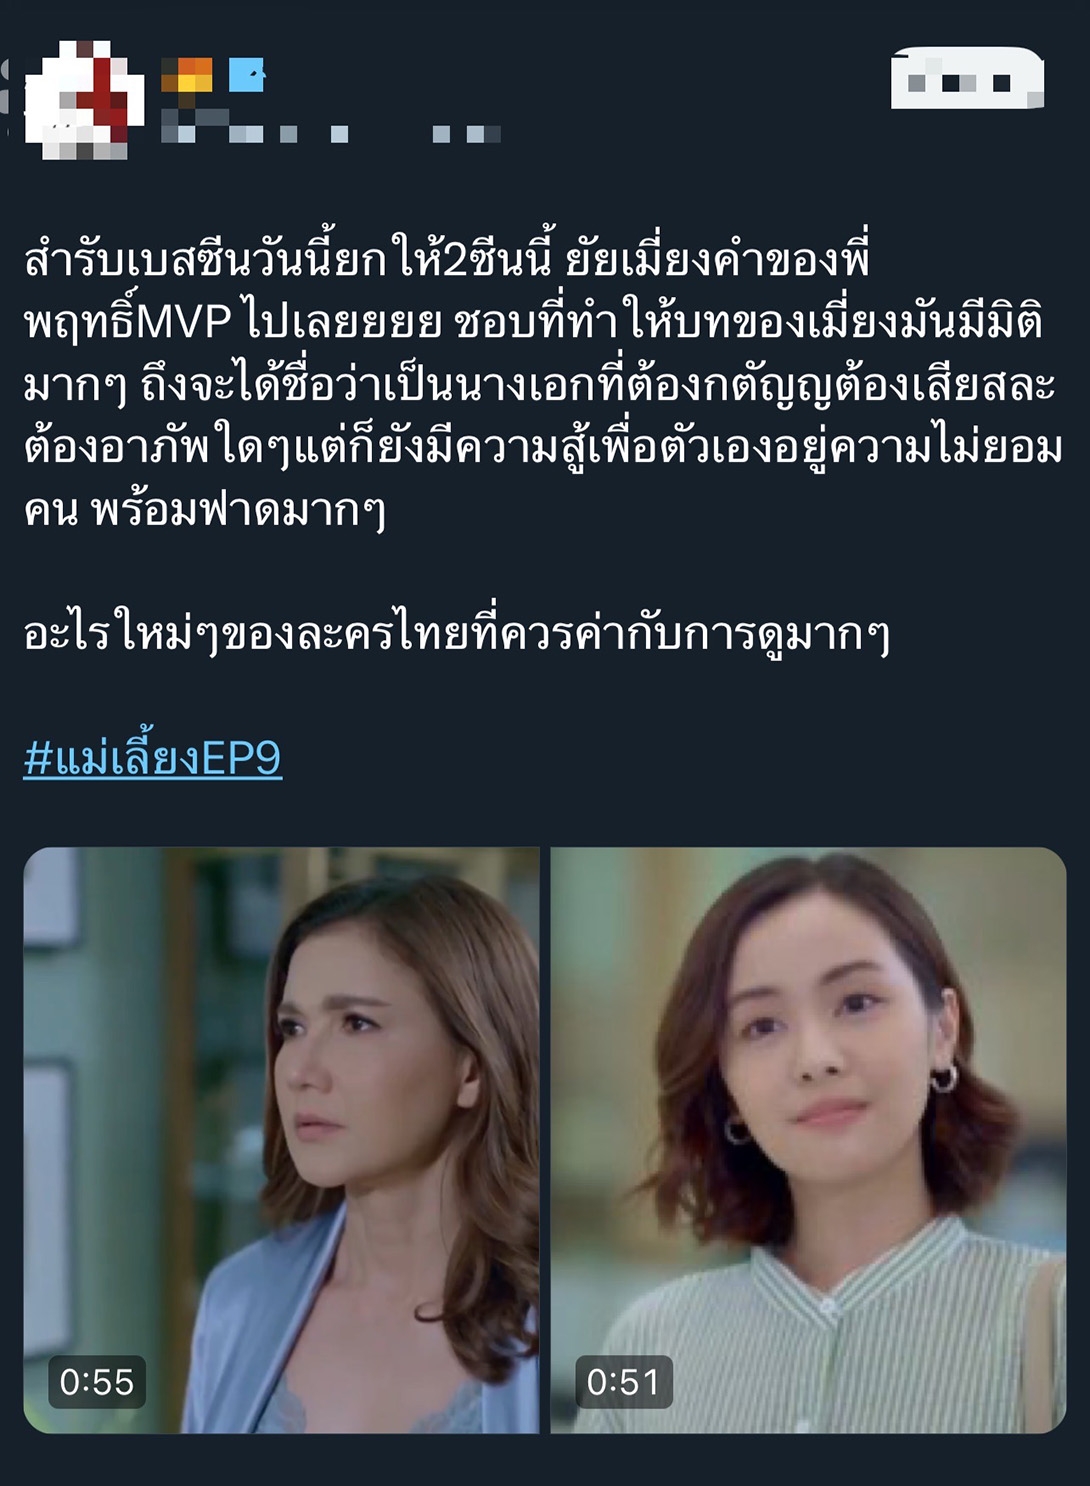
Task: Tap the closing line คน พร้อมฟาดมากๆ
Action: tap(205, 509)
